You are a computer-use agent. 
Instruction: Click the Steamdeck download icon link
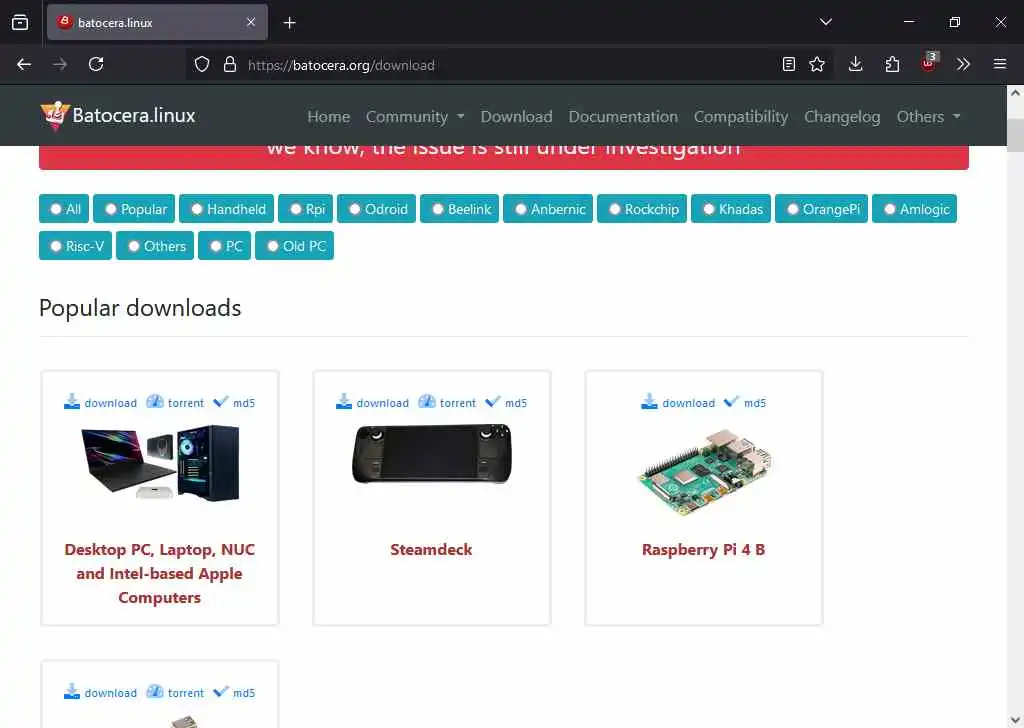372,402
